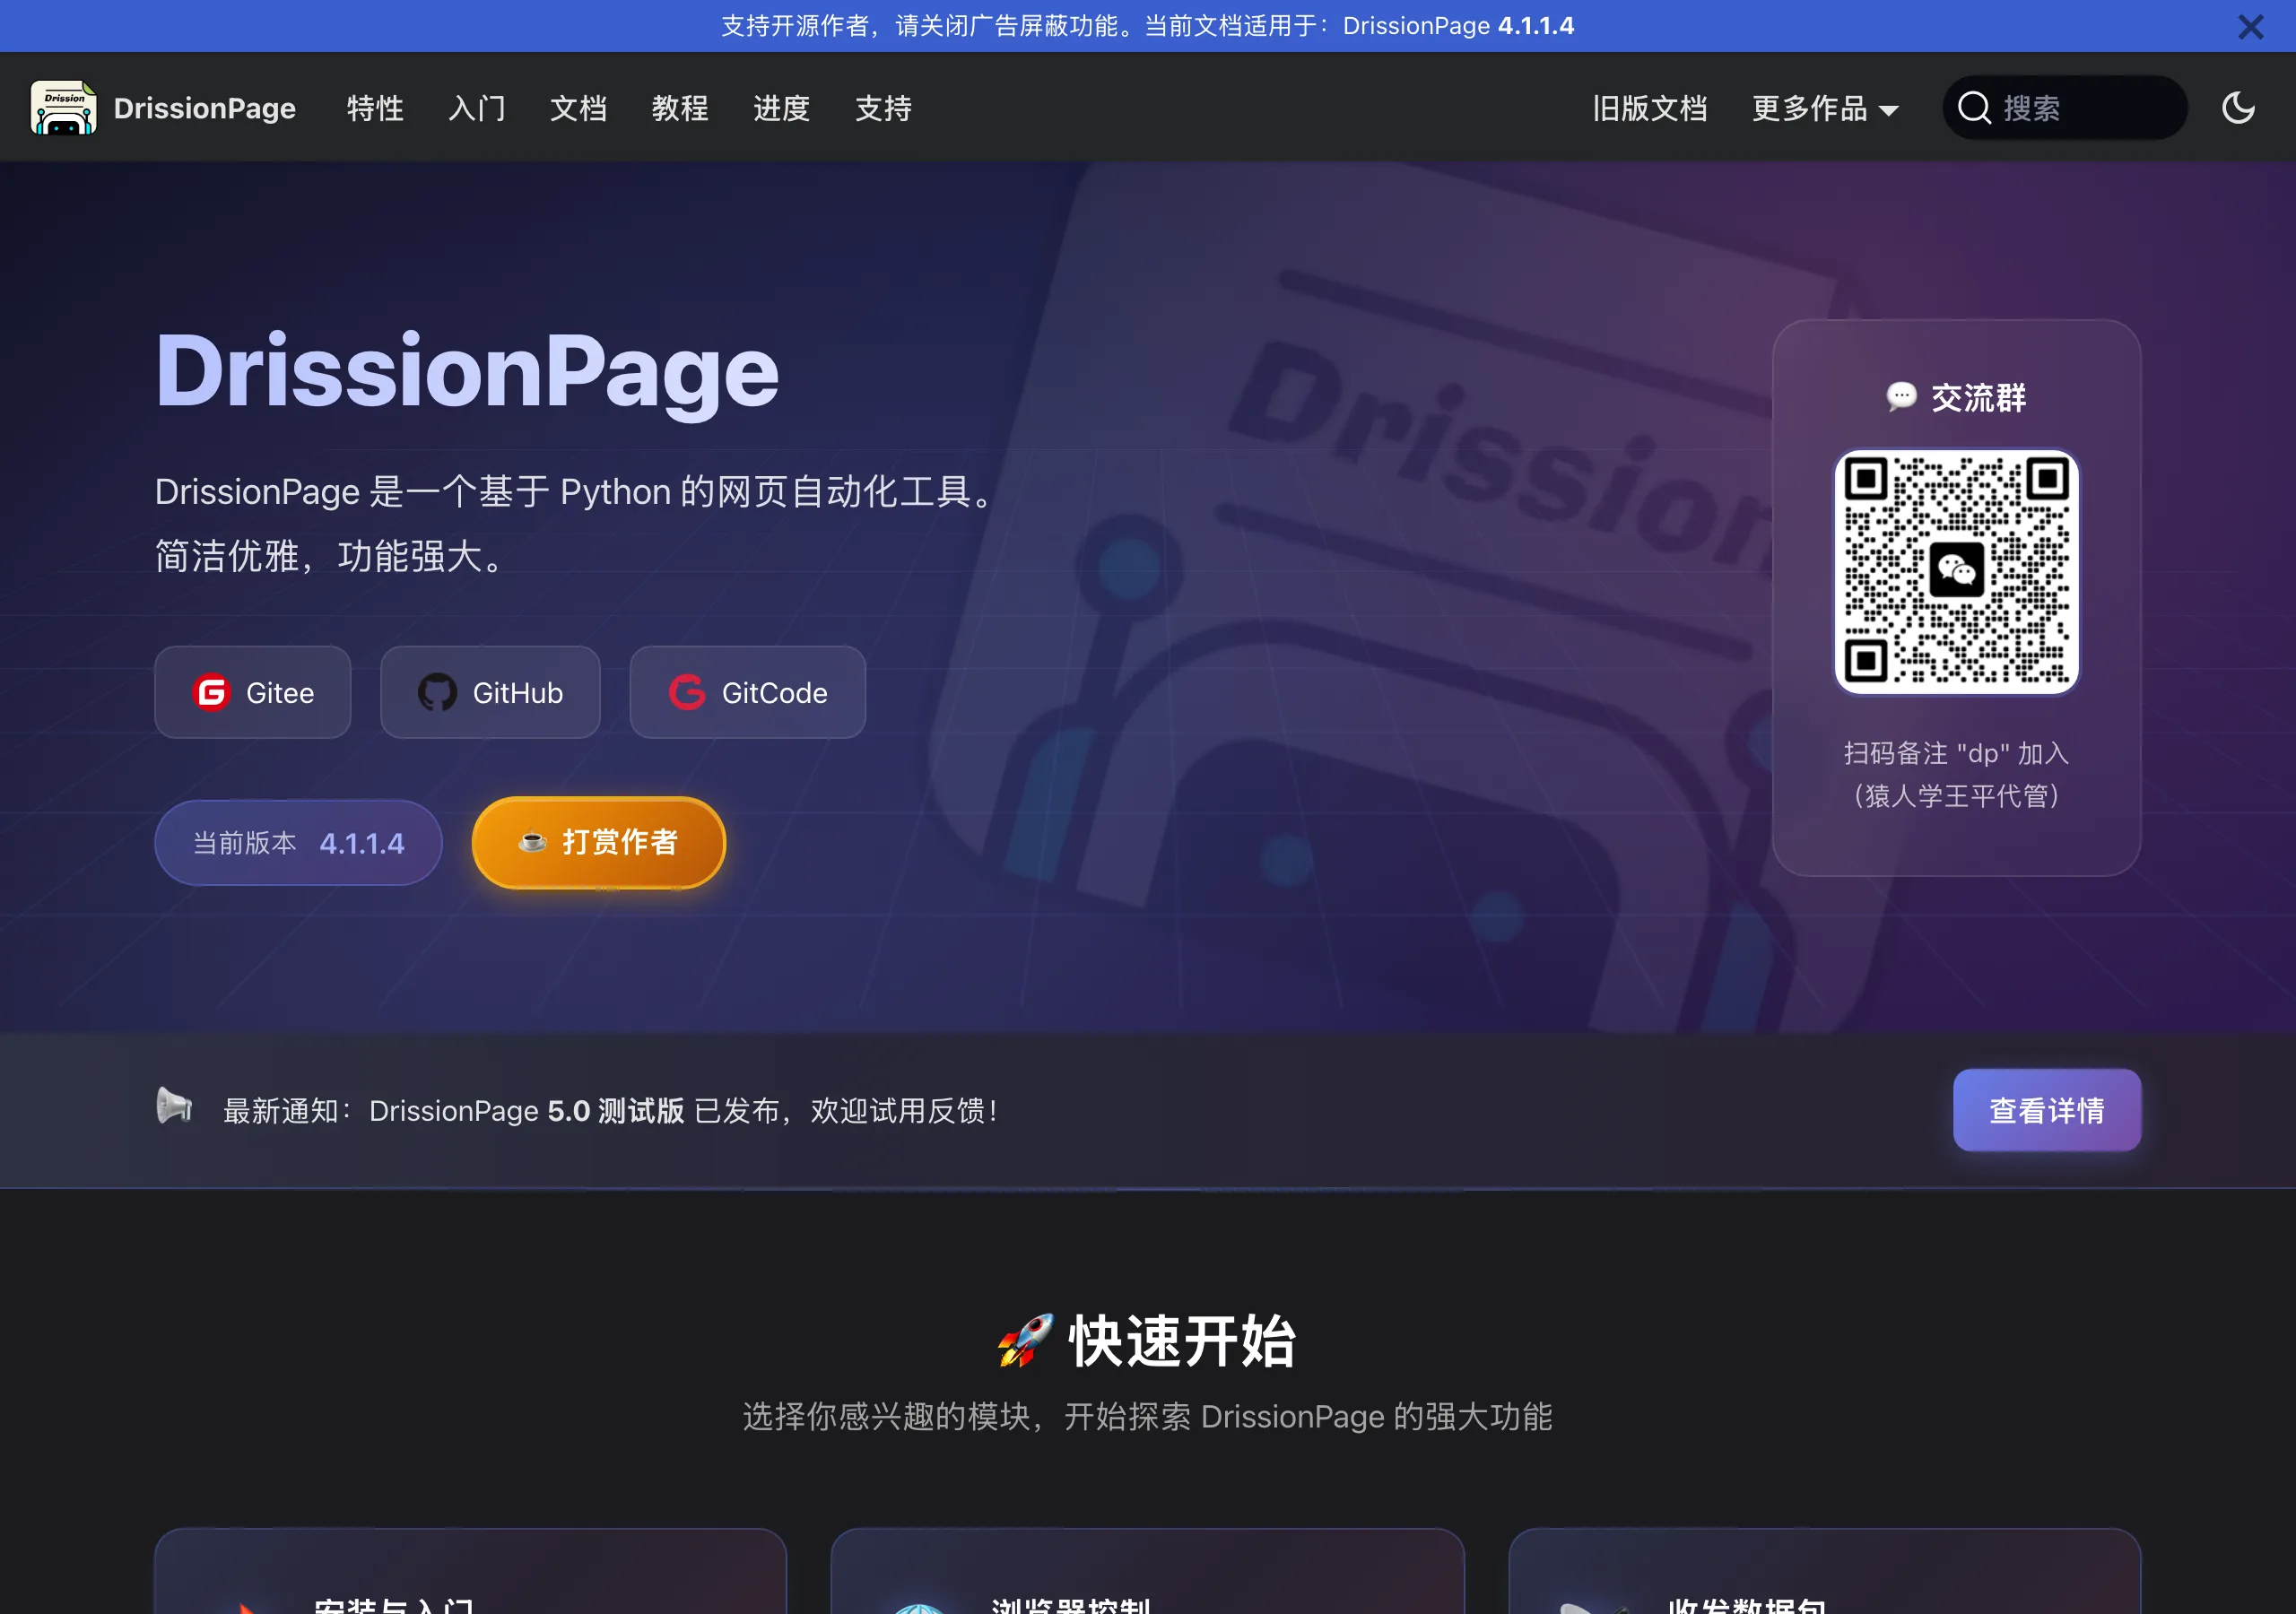Click the megaphone notification icon

(x=174, y=1106)
